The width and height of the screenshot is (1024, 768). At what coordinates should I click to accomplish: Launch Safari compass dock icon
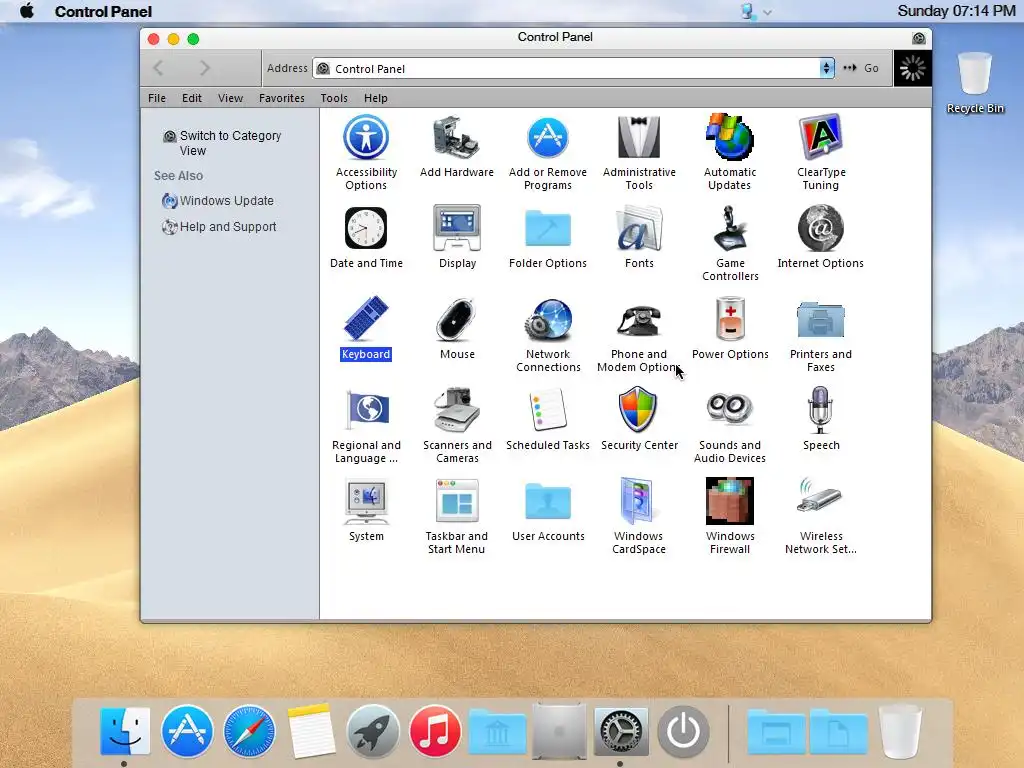[x=249, y=731]
